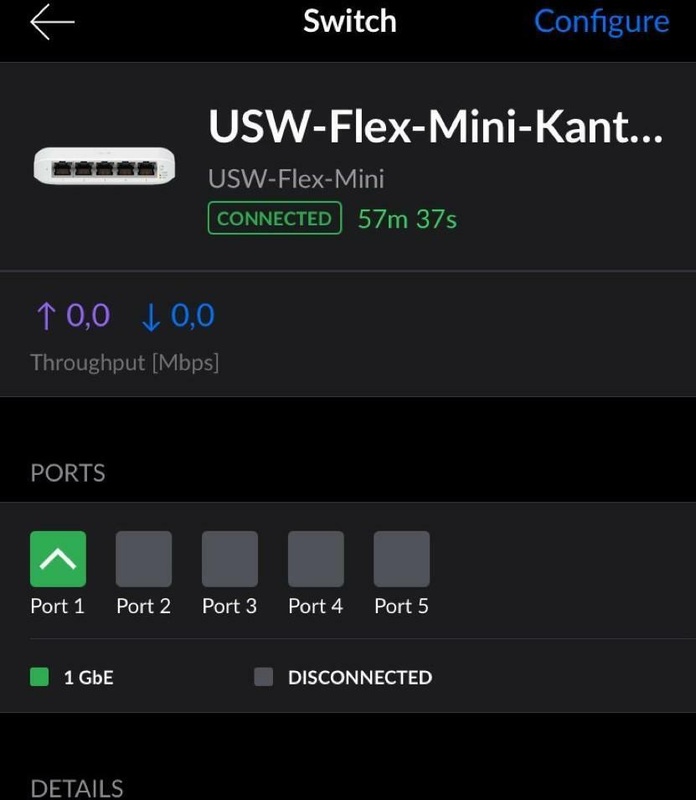
Task: Tap the upload throughput arrow icon
Action: pyautogui.click(x=45, y=316)
